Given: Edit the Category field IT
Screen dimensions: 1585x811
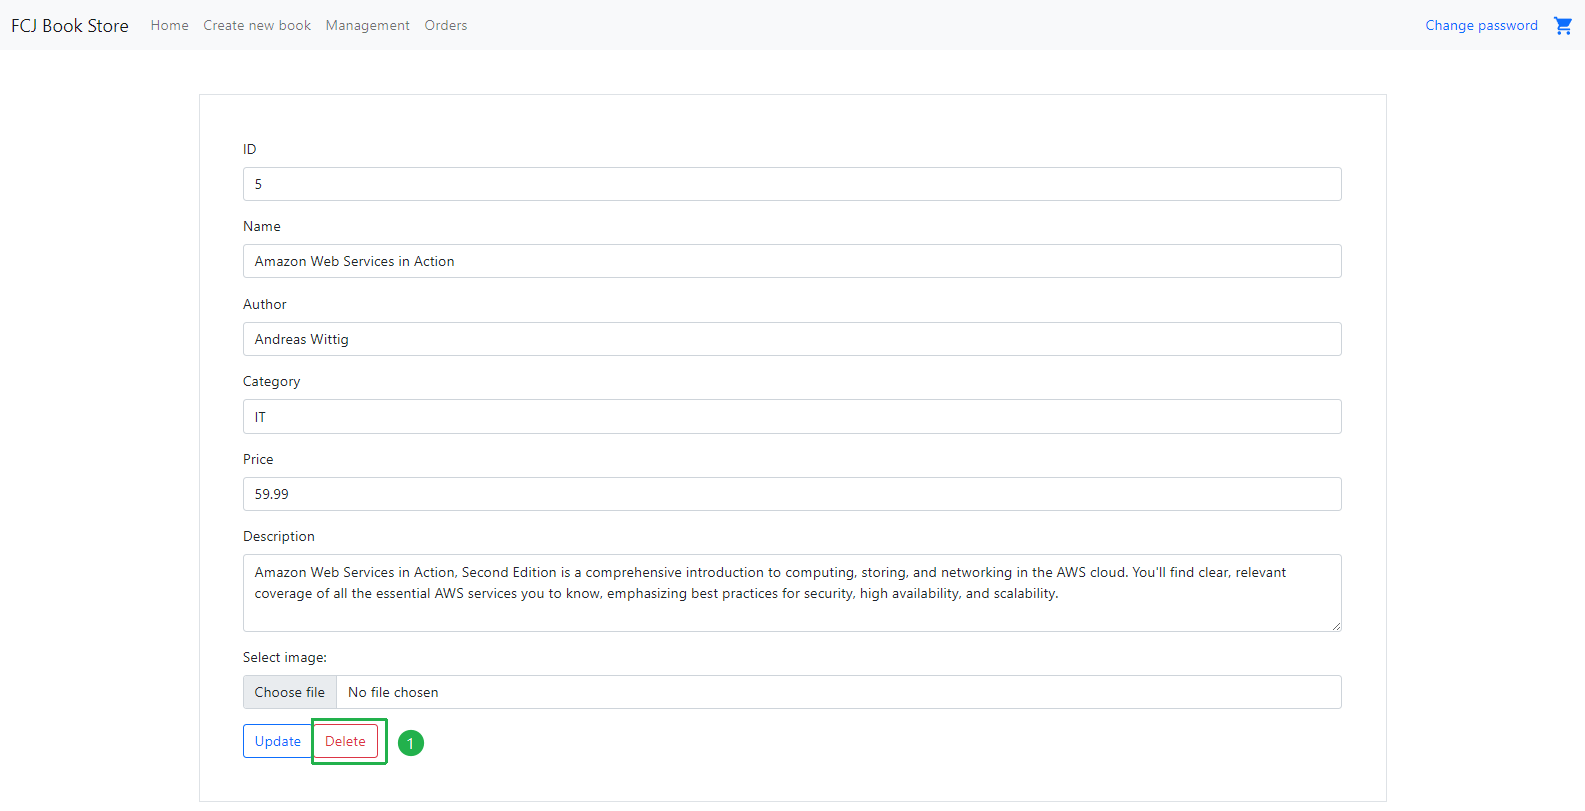Looking at the screenshot, I should click(x=792, y=416).
